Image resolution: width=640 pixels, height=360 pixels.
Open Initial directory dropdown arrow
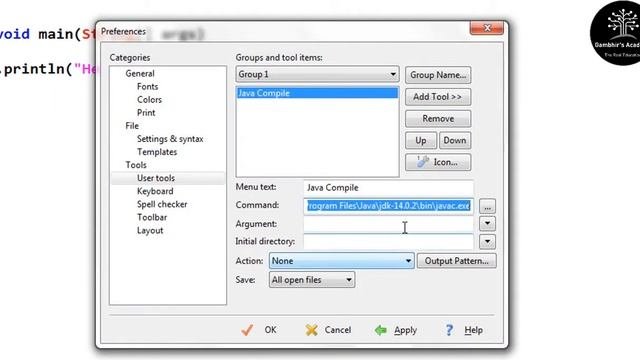(x=487, y=242)
